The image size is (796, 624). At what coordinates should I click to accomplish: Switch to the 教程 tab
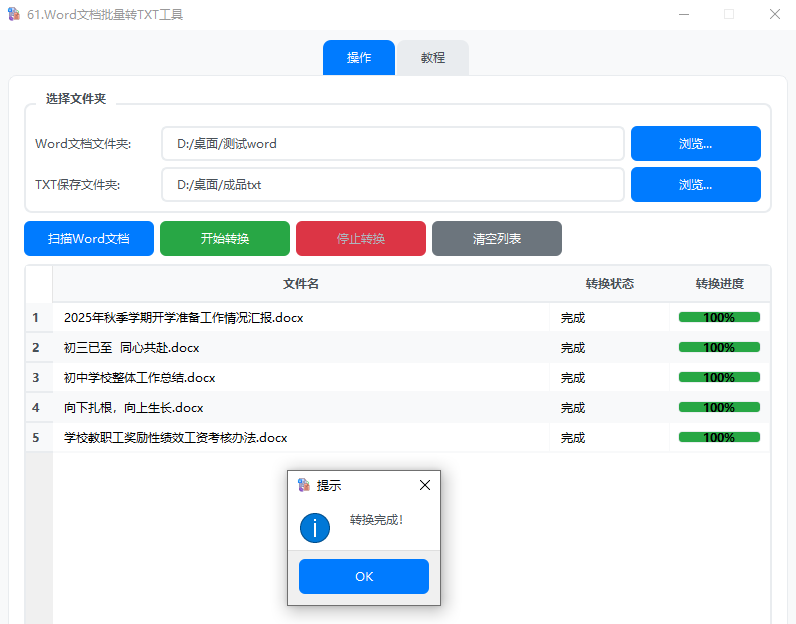[432, 58]
